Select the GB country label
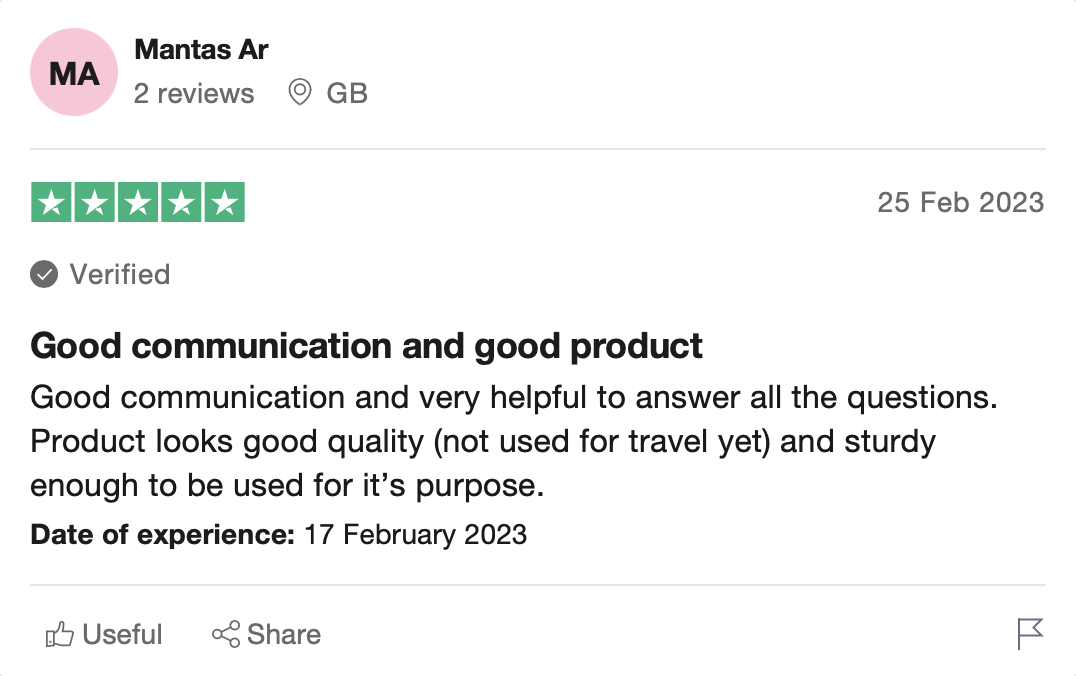Screen dimensions: 1076x676 tap(347, 93)
